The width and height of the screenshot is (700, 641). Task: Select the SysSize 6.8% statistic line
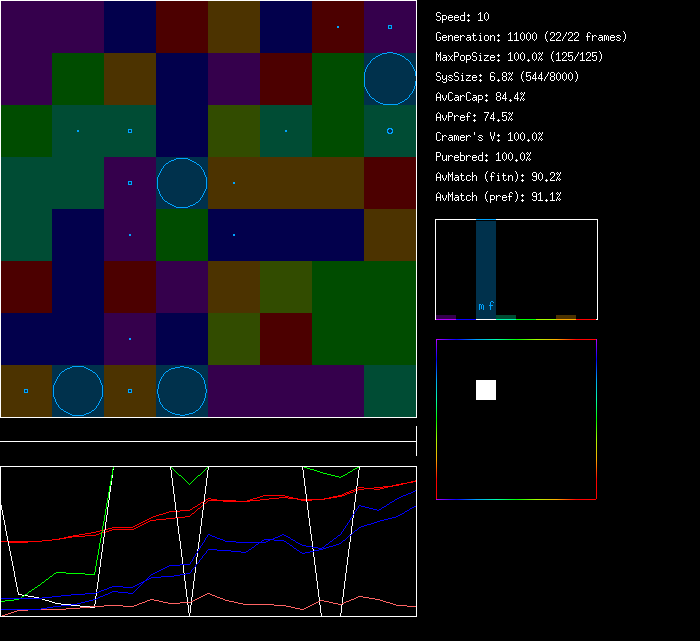(x=504, y=77)
